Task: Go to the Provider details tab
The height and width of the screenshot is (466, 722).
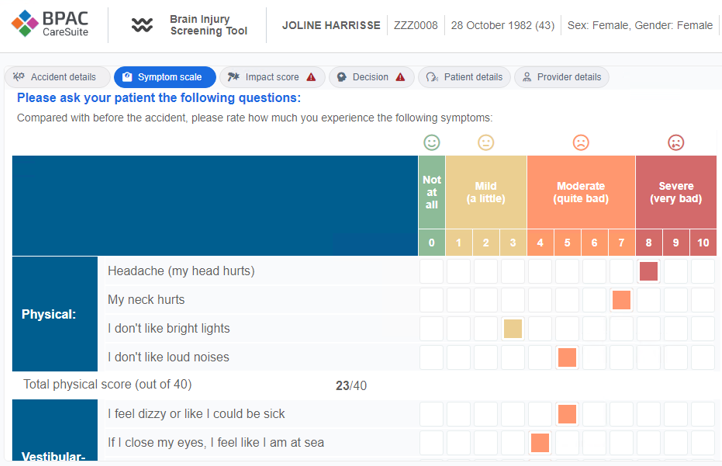Action: point(561,77)
